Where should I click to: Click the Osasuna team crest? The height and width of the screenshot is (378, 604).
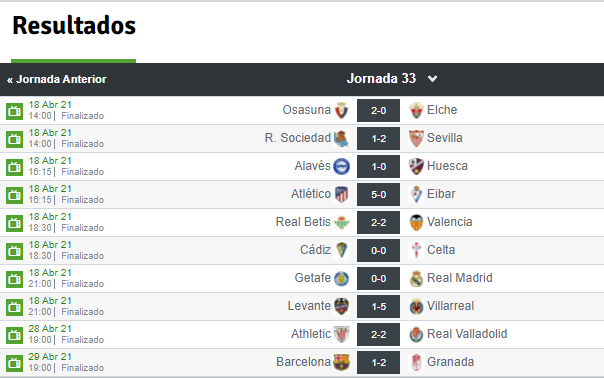point(341,110)
